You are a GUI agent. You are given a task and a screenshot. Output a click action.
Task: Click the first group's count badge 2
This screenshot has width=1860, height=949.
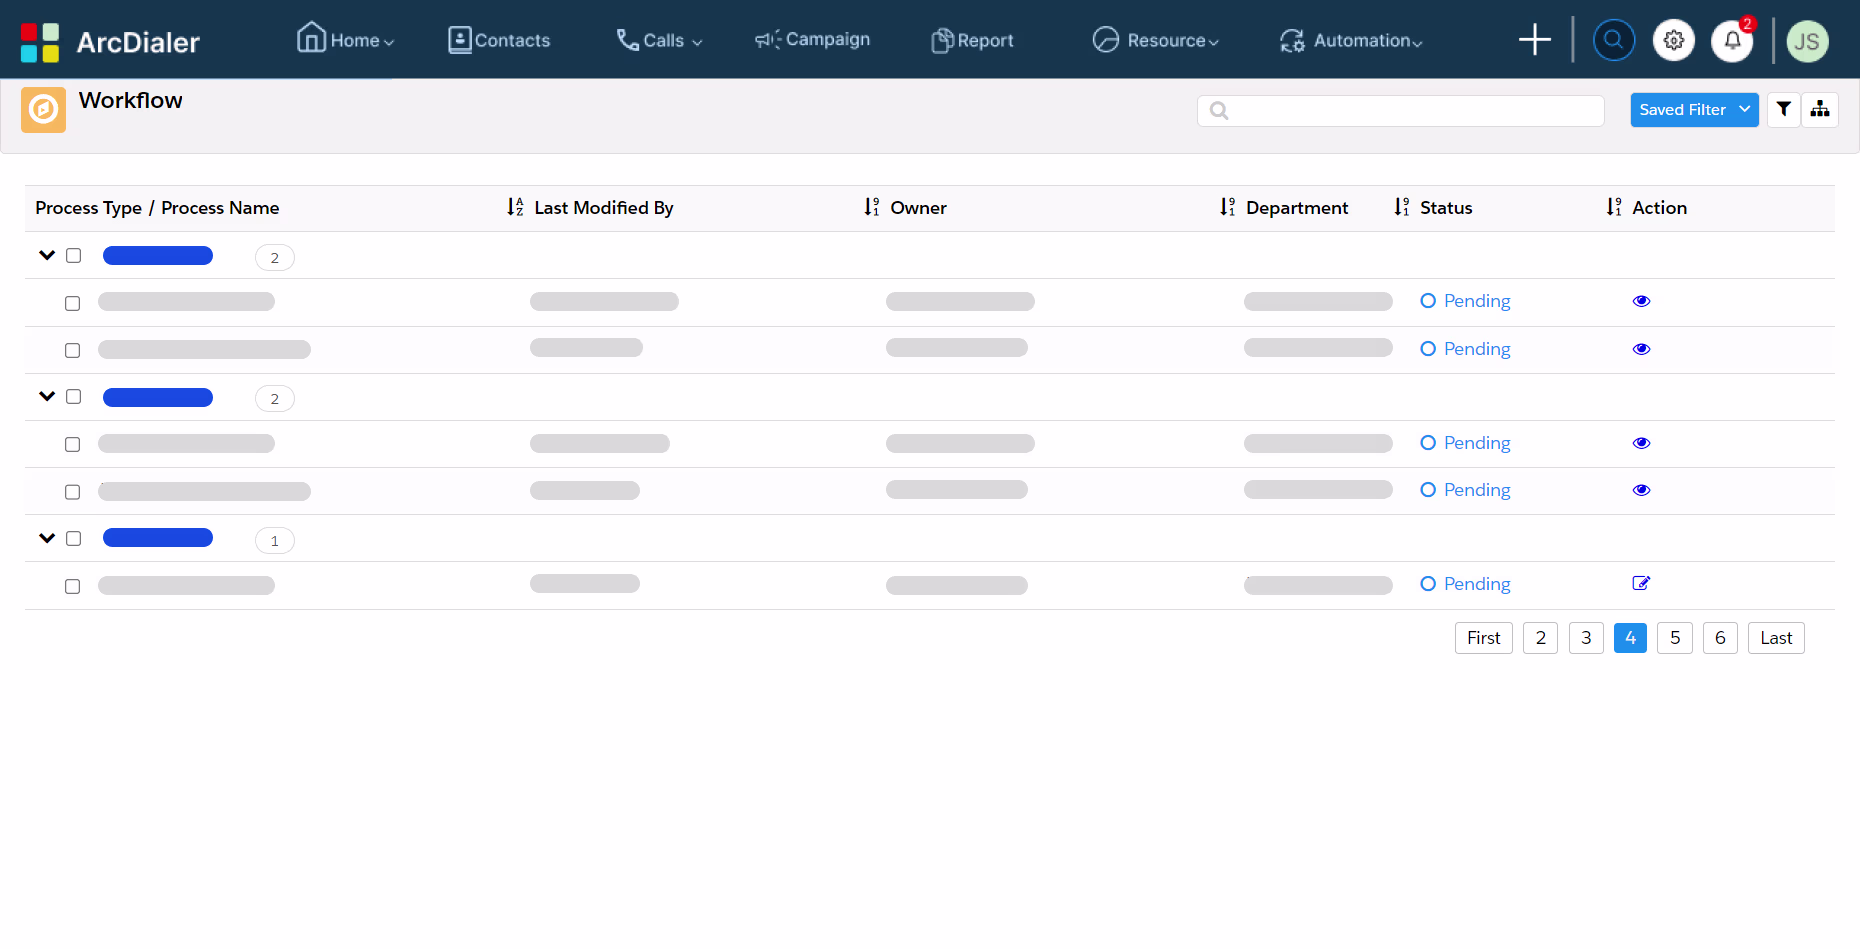click(x=275, y=257)
